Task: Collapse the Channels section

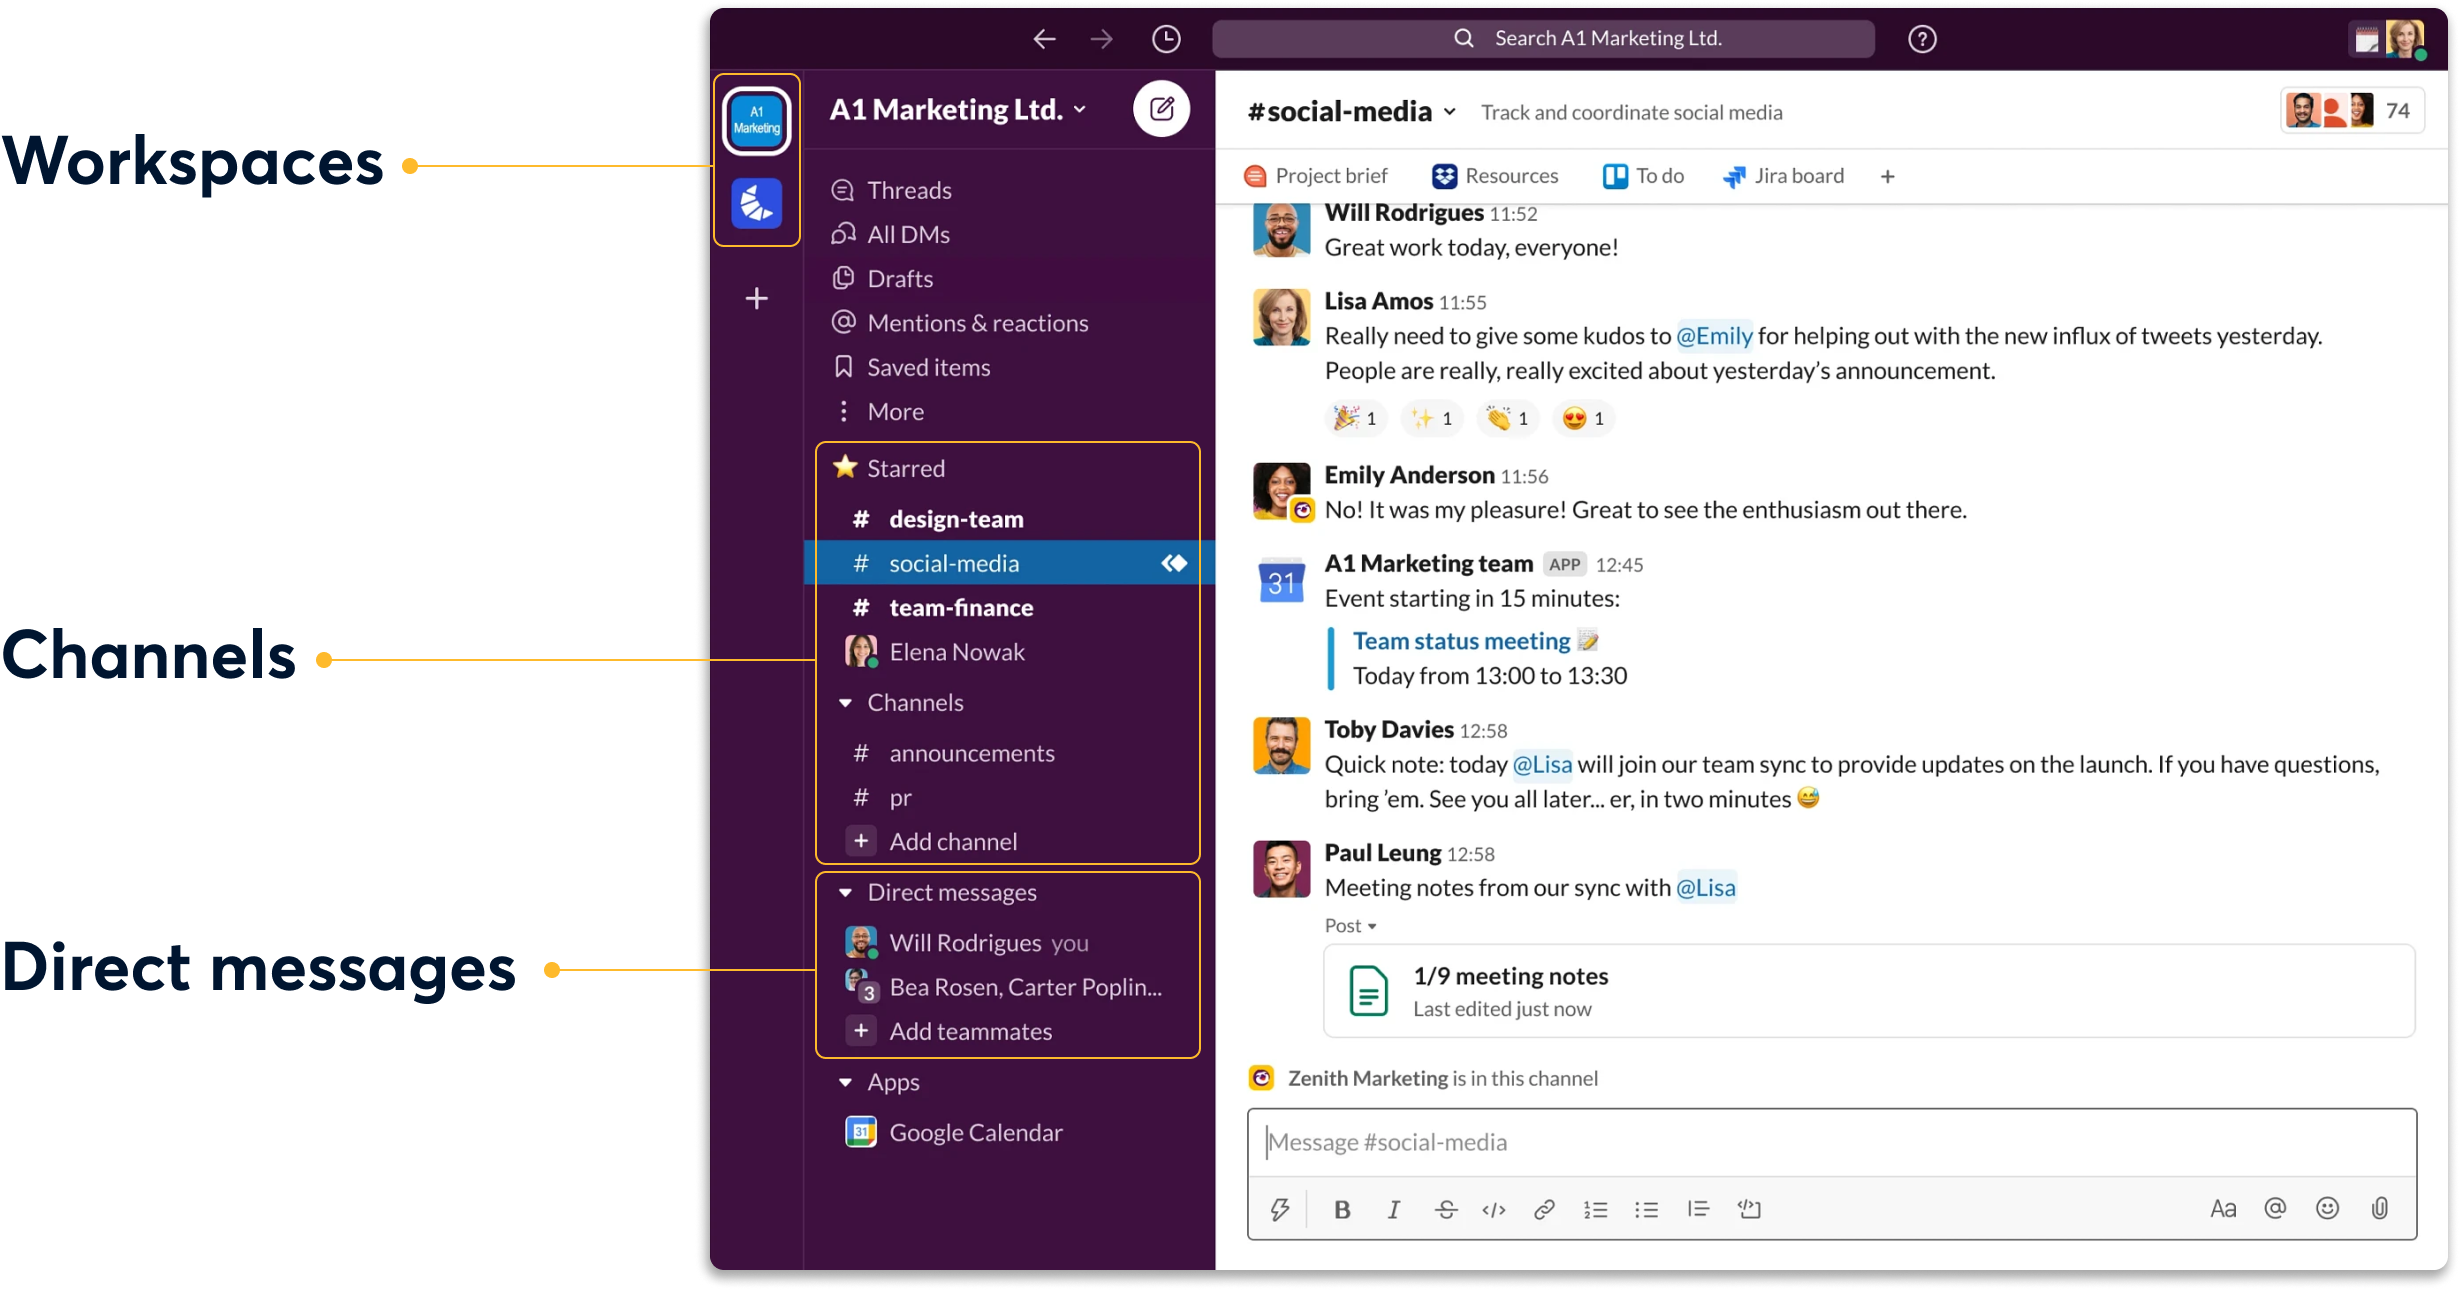Action: pos(845,702)
